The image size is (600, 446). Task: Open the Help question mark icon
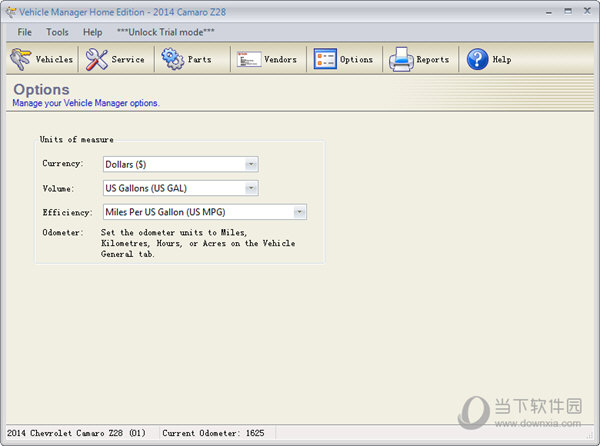click(x=477, y=59)
